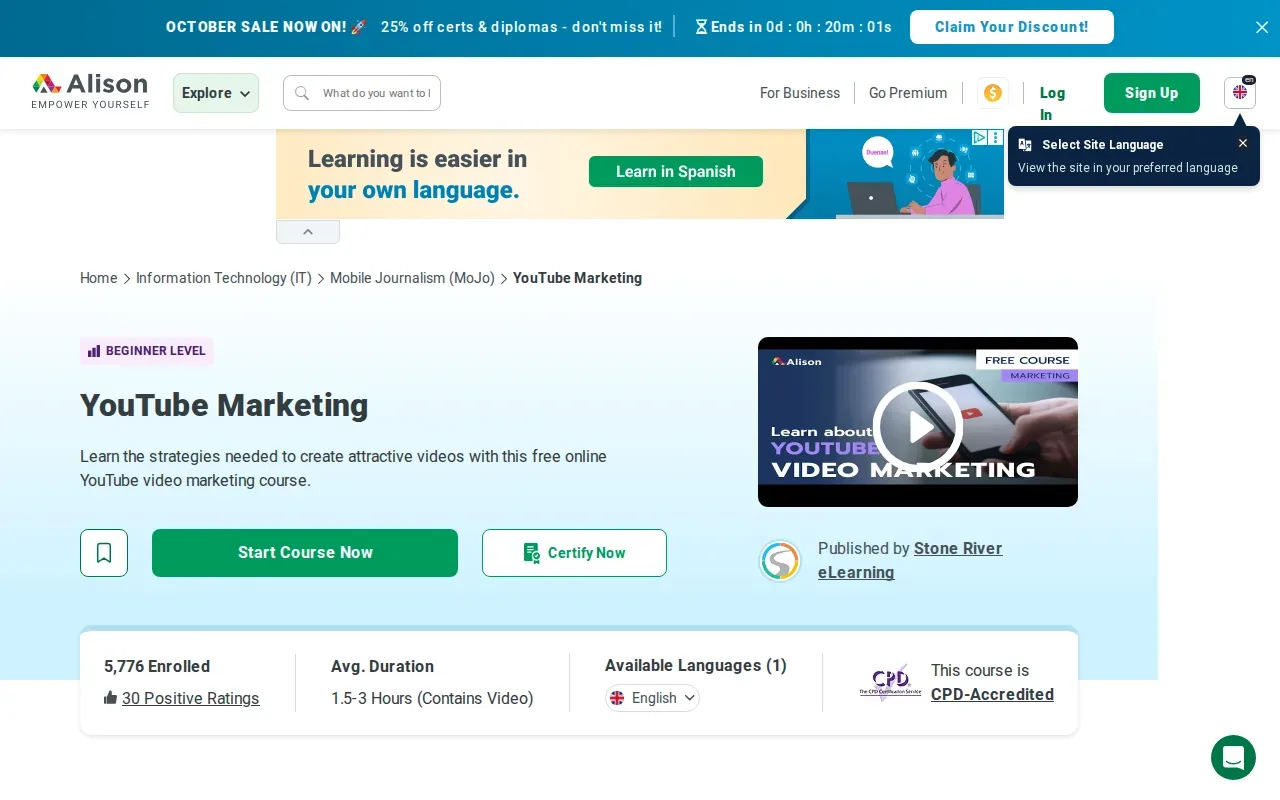Click the Stone River eLearning logo
The image size is (1280, 800).
point(780,561)
